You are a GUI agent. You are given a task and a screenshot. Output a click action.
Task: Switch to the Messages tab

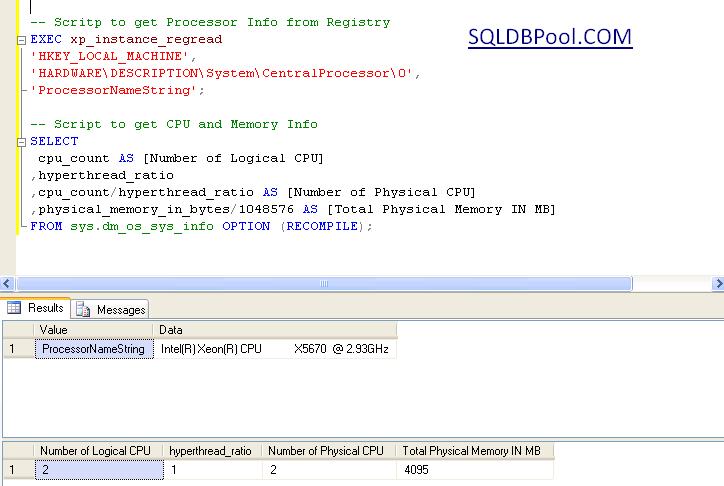[112, 310]
